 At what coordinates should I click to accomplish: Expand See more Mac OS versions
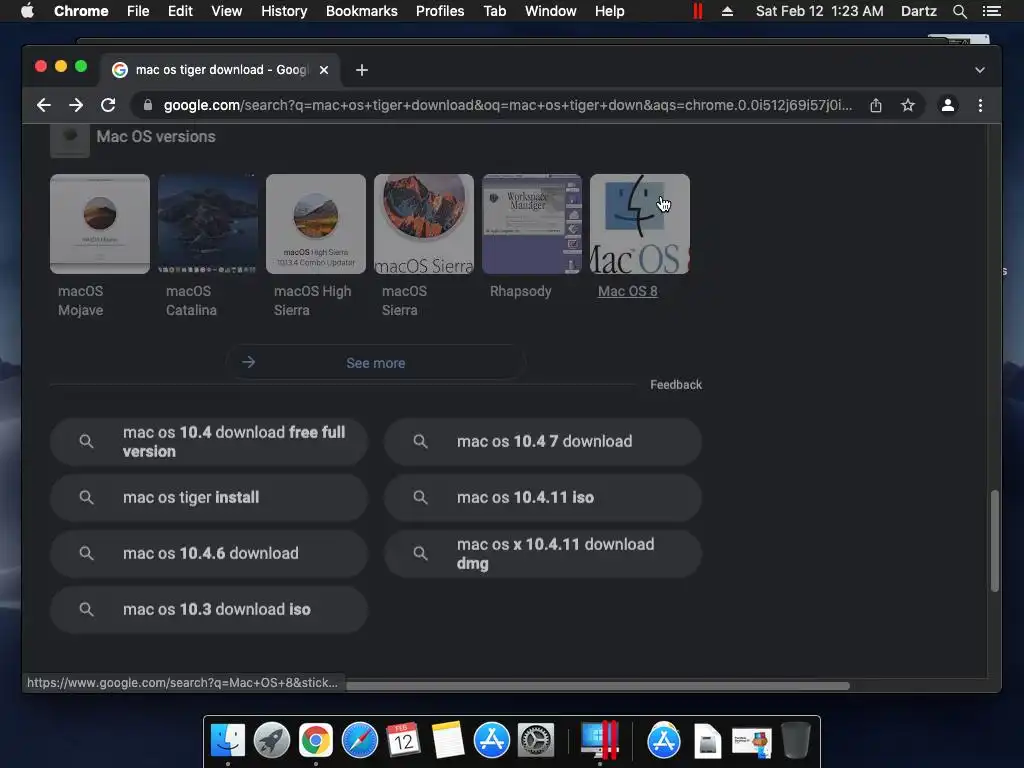pos(376,362)
